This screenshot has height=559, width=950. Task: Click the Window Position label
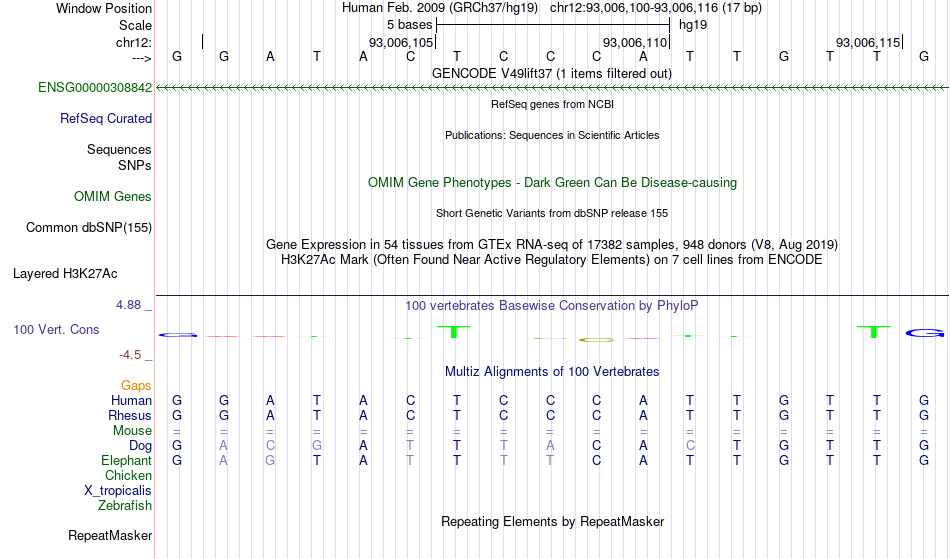pos(104,8)
